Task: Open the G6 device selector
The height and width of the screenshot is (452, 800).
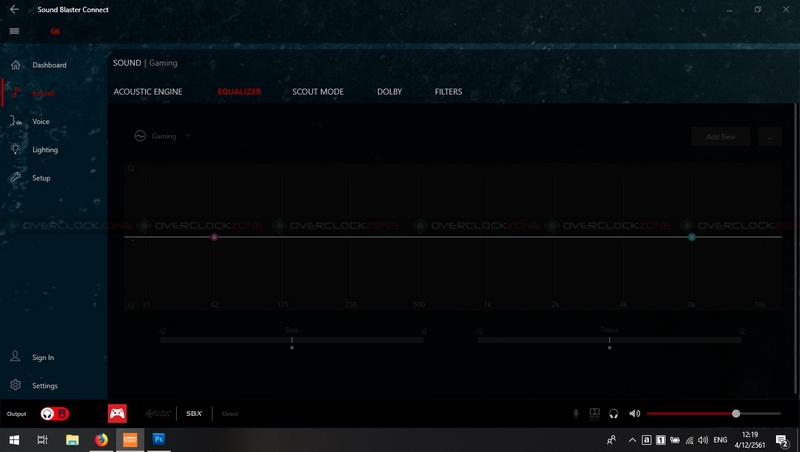Action: (55, 31)
